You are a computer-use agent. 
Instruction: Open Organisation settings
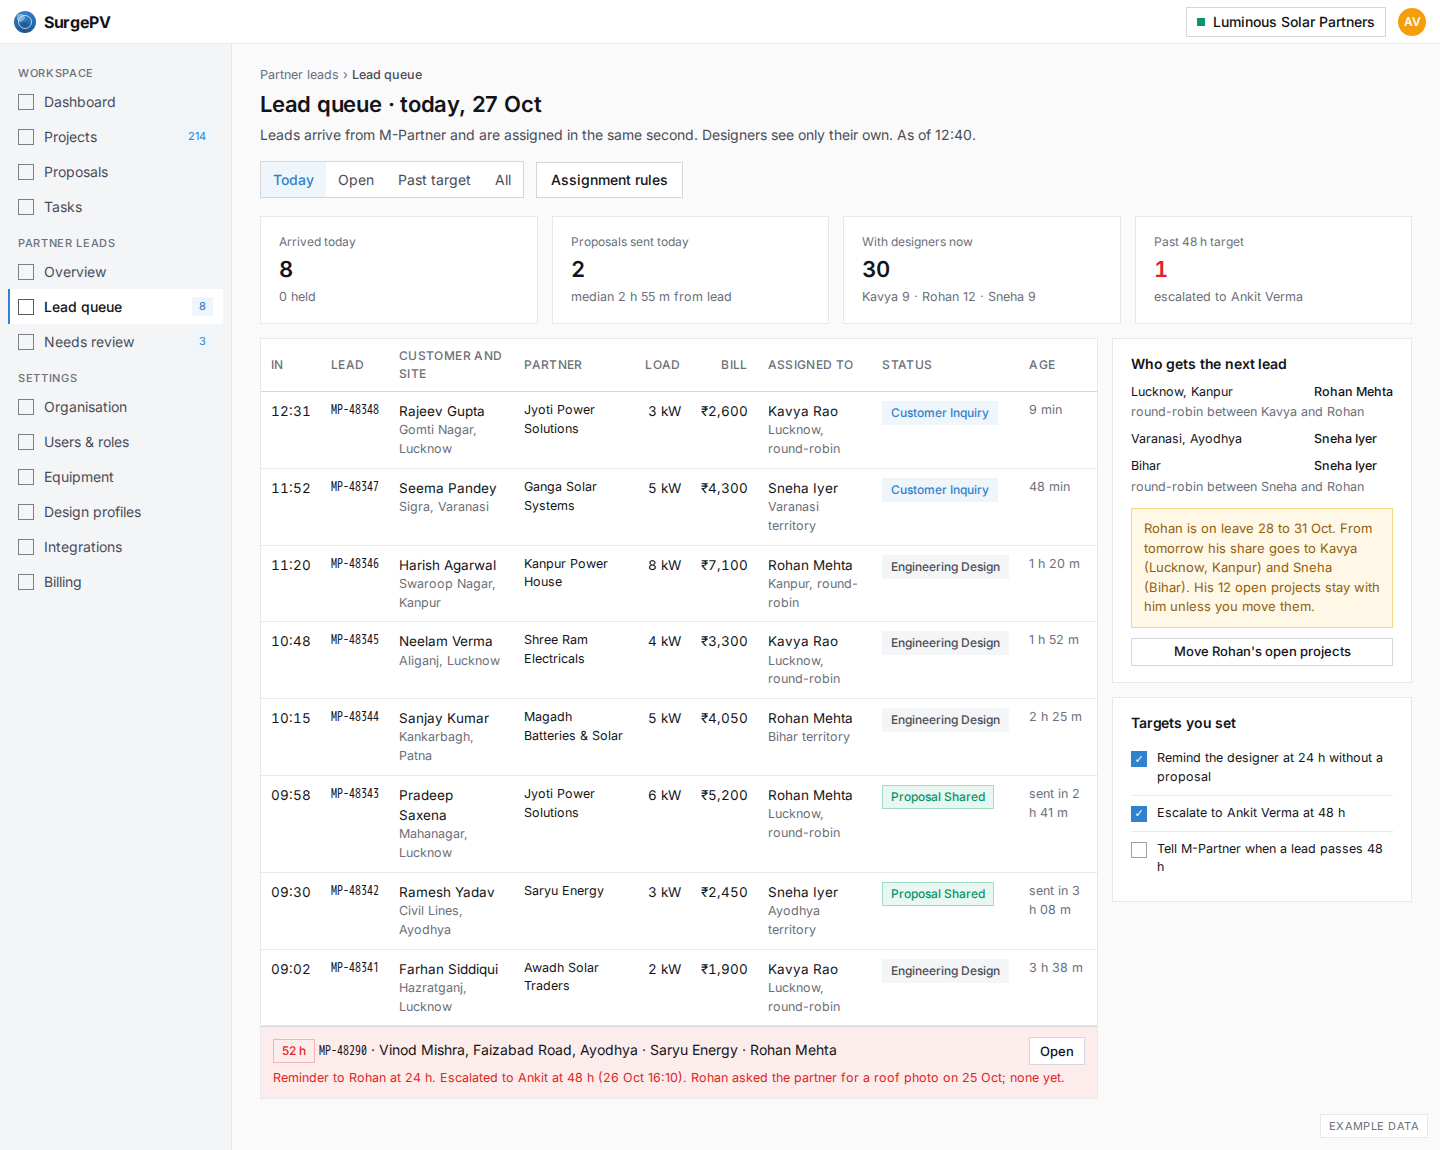116,407
